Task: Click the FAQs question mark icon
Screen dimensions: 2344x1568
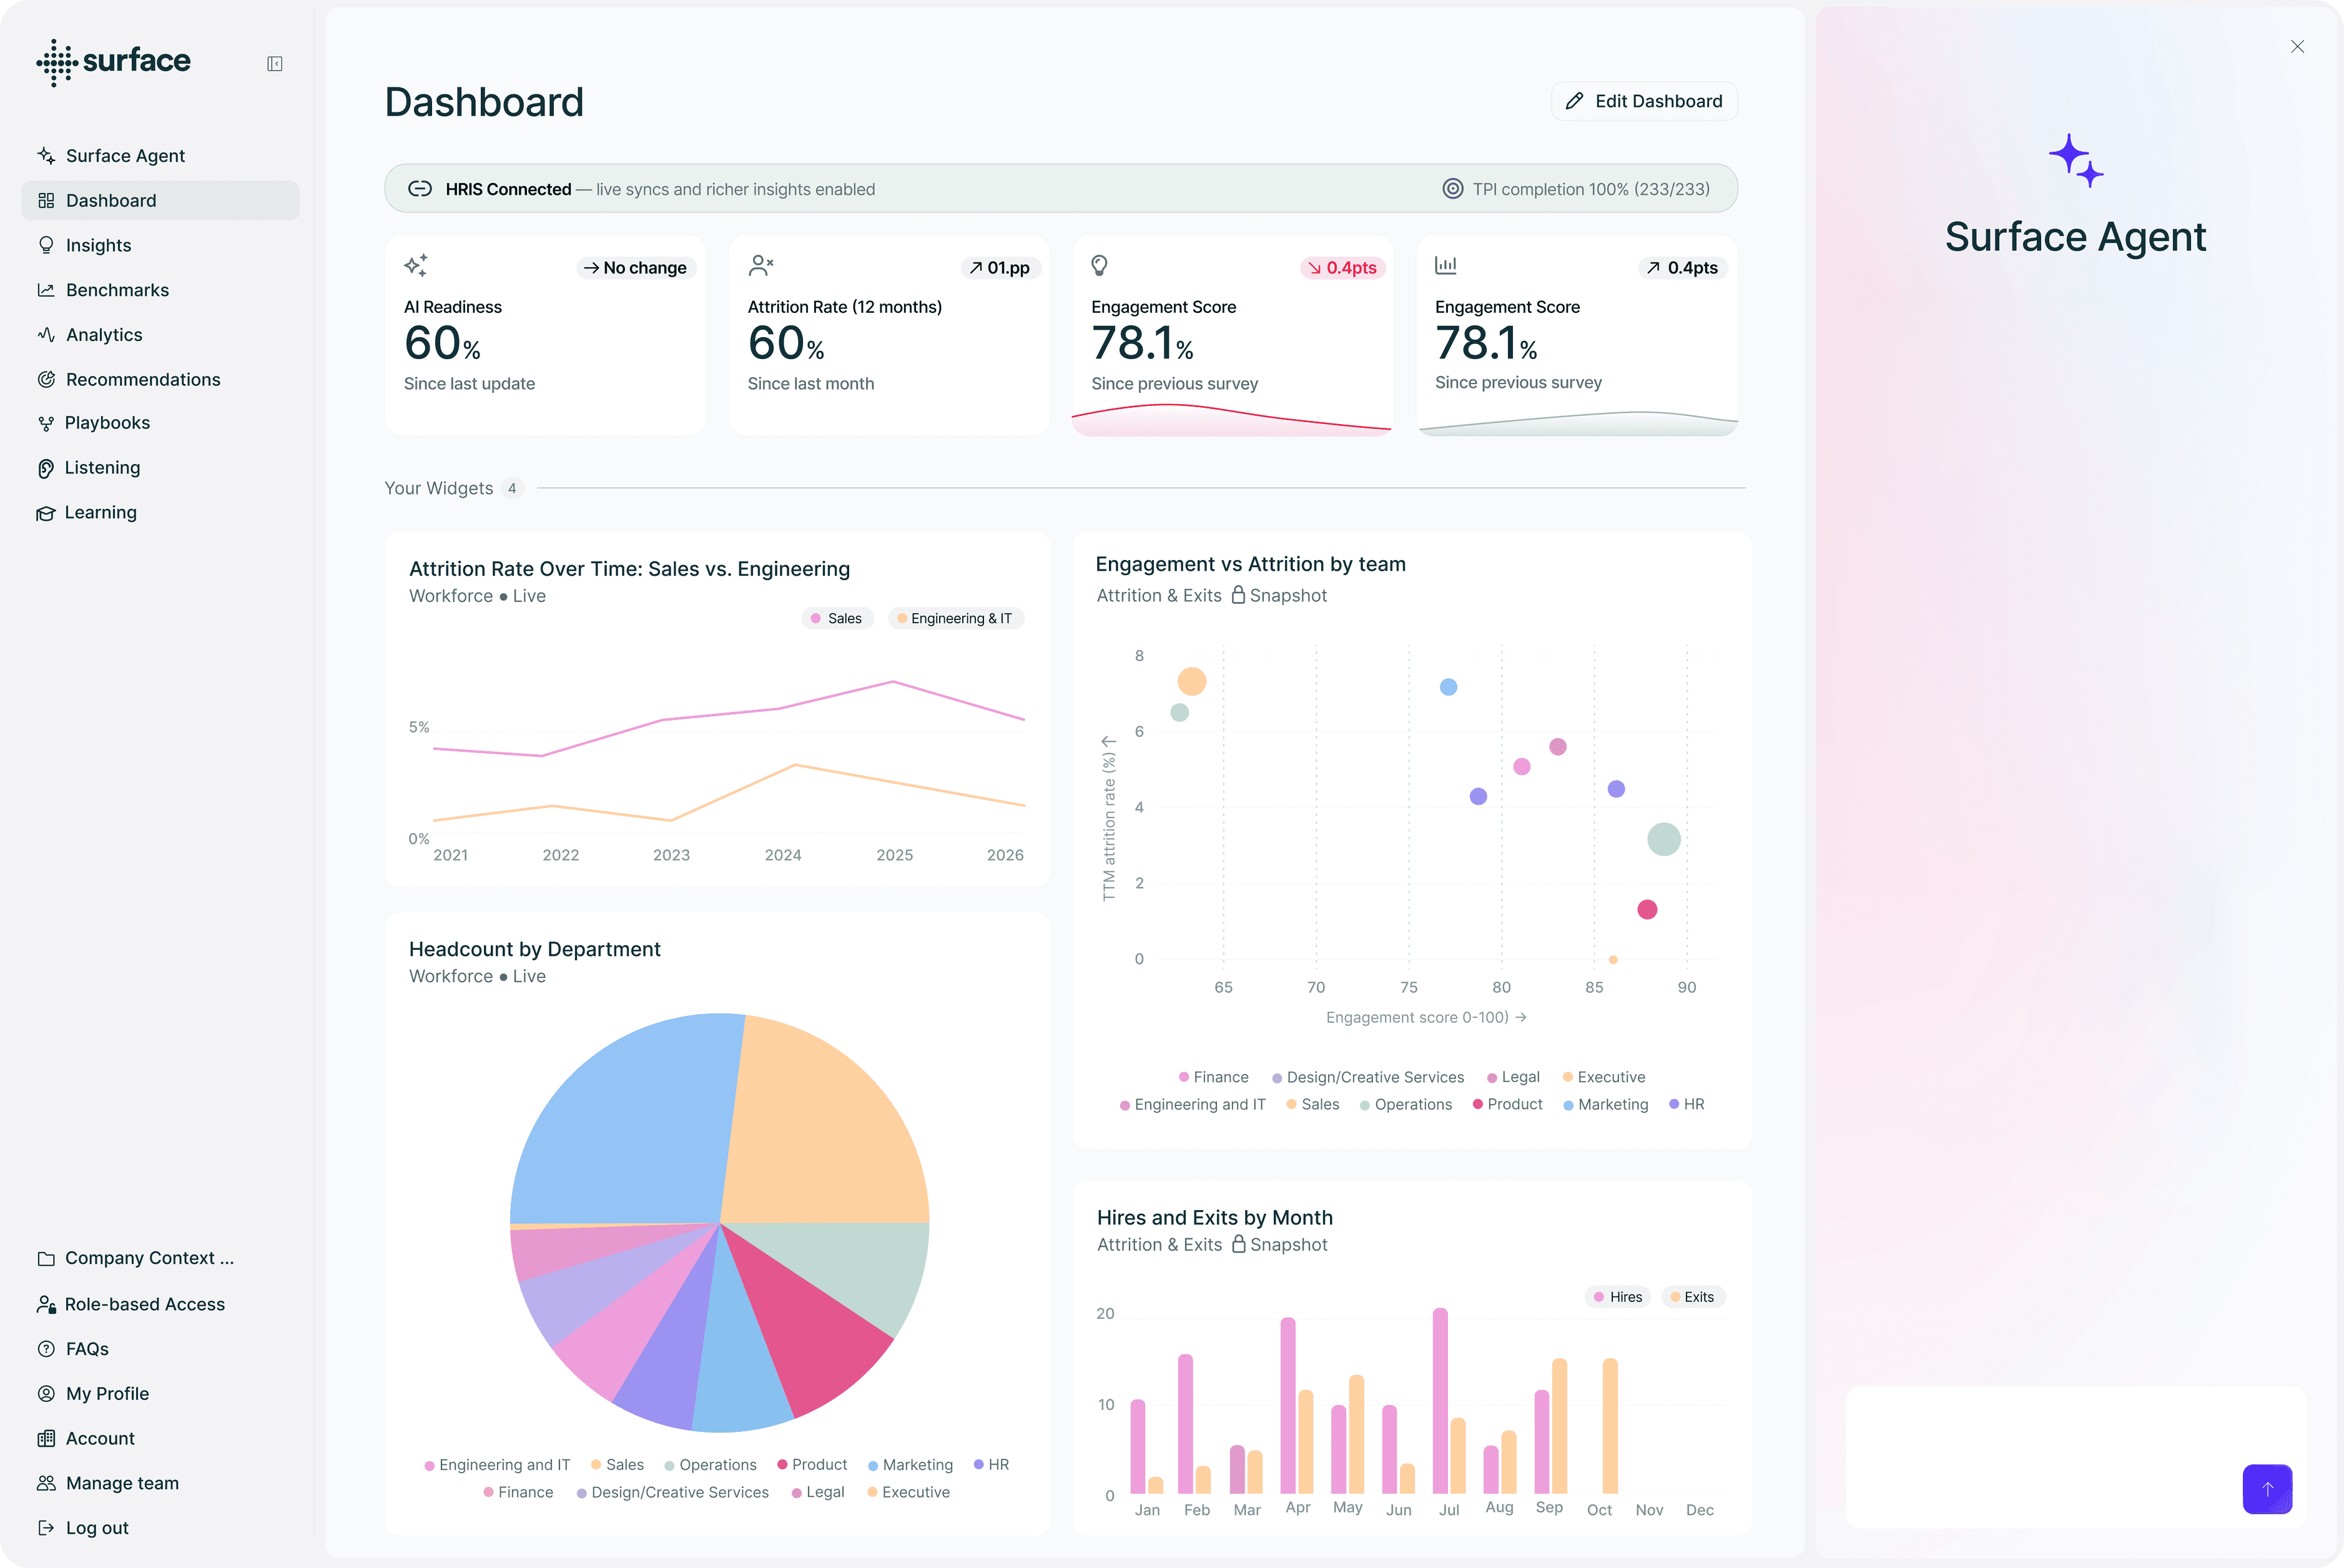Action: coord(46,1349)
